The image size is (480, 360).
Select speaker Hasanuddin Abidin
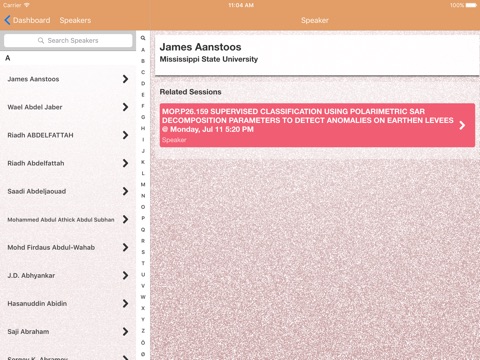point(68,303)
